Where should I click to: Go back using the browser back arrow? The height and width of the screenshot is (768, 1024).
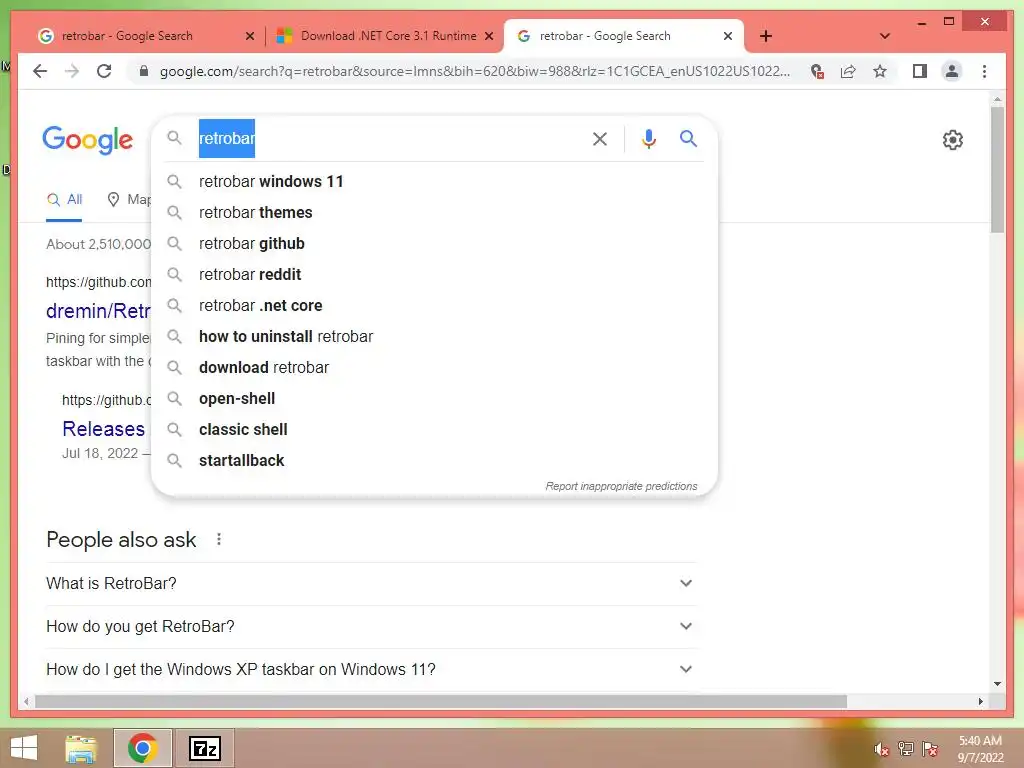[x=40, y=71]
